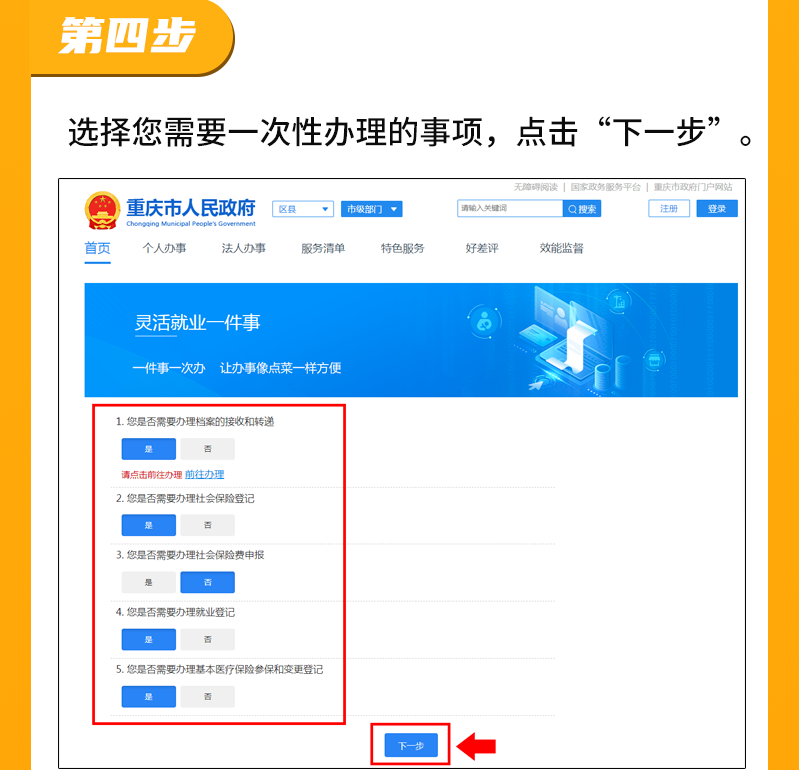
Task: Click the red arrow beside 下一步
Action: pyautogui.click(x=476, y=747)
